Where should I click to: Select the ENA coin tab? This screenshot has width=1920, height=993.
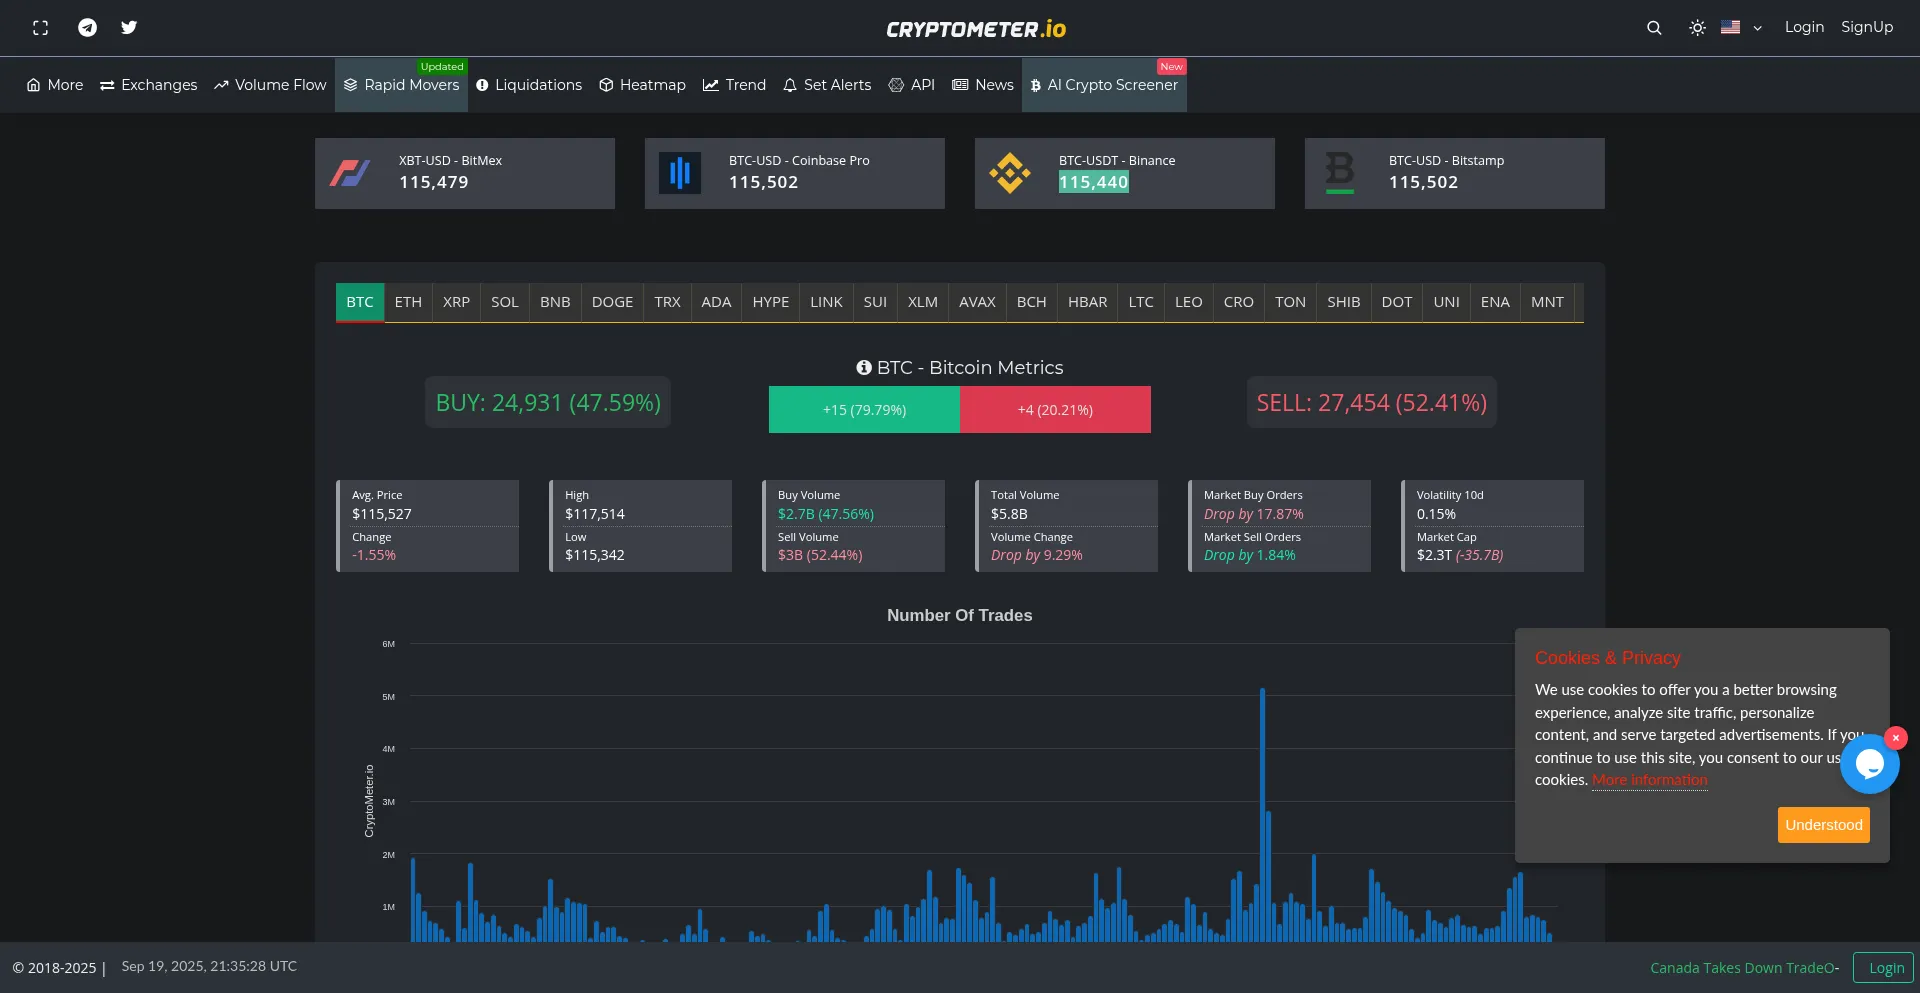coord(1495,302)
